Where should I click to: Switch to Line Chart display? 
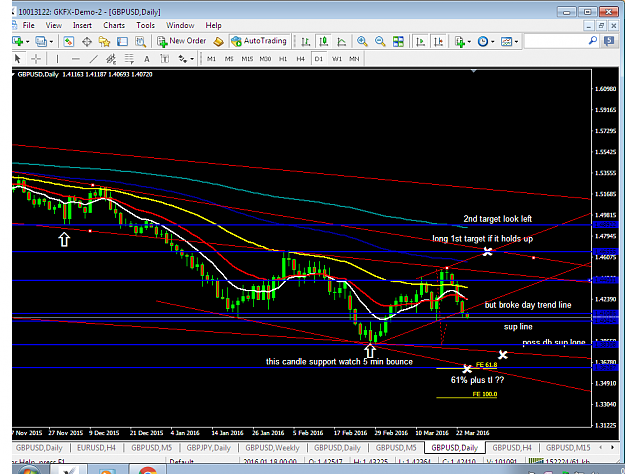coord(342,41)
